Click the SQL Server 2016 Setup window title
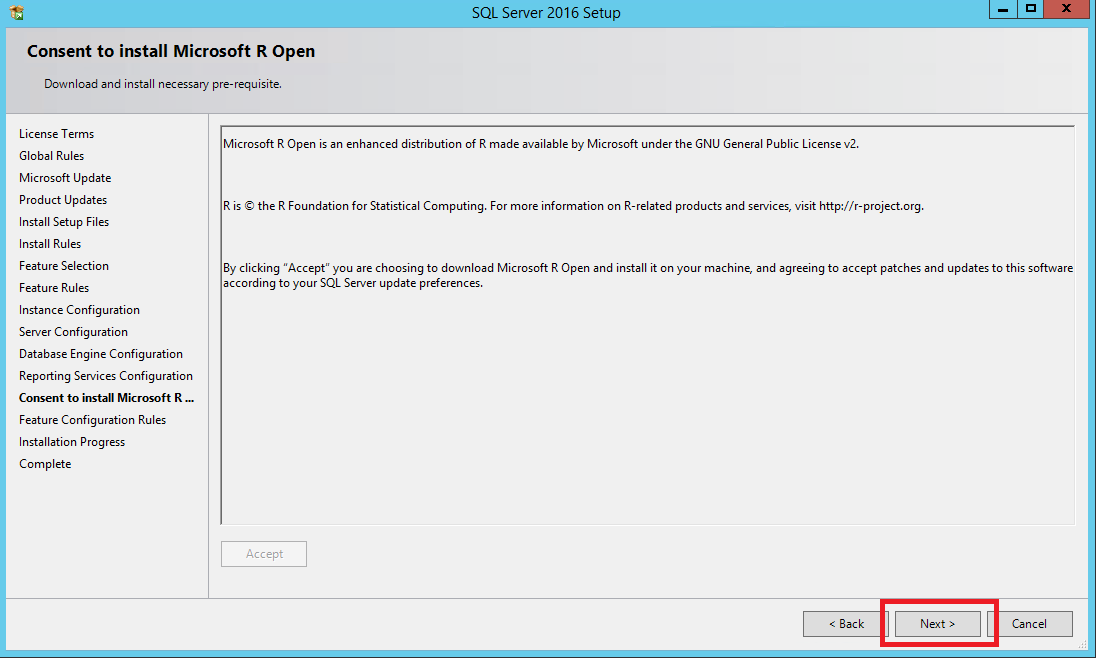This screenshot has width=1096, height=658. (546, 13)
